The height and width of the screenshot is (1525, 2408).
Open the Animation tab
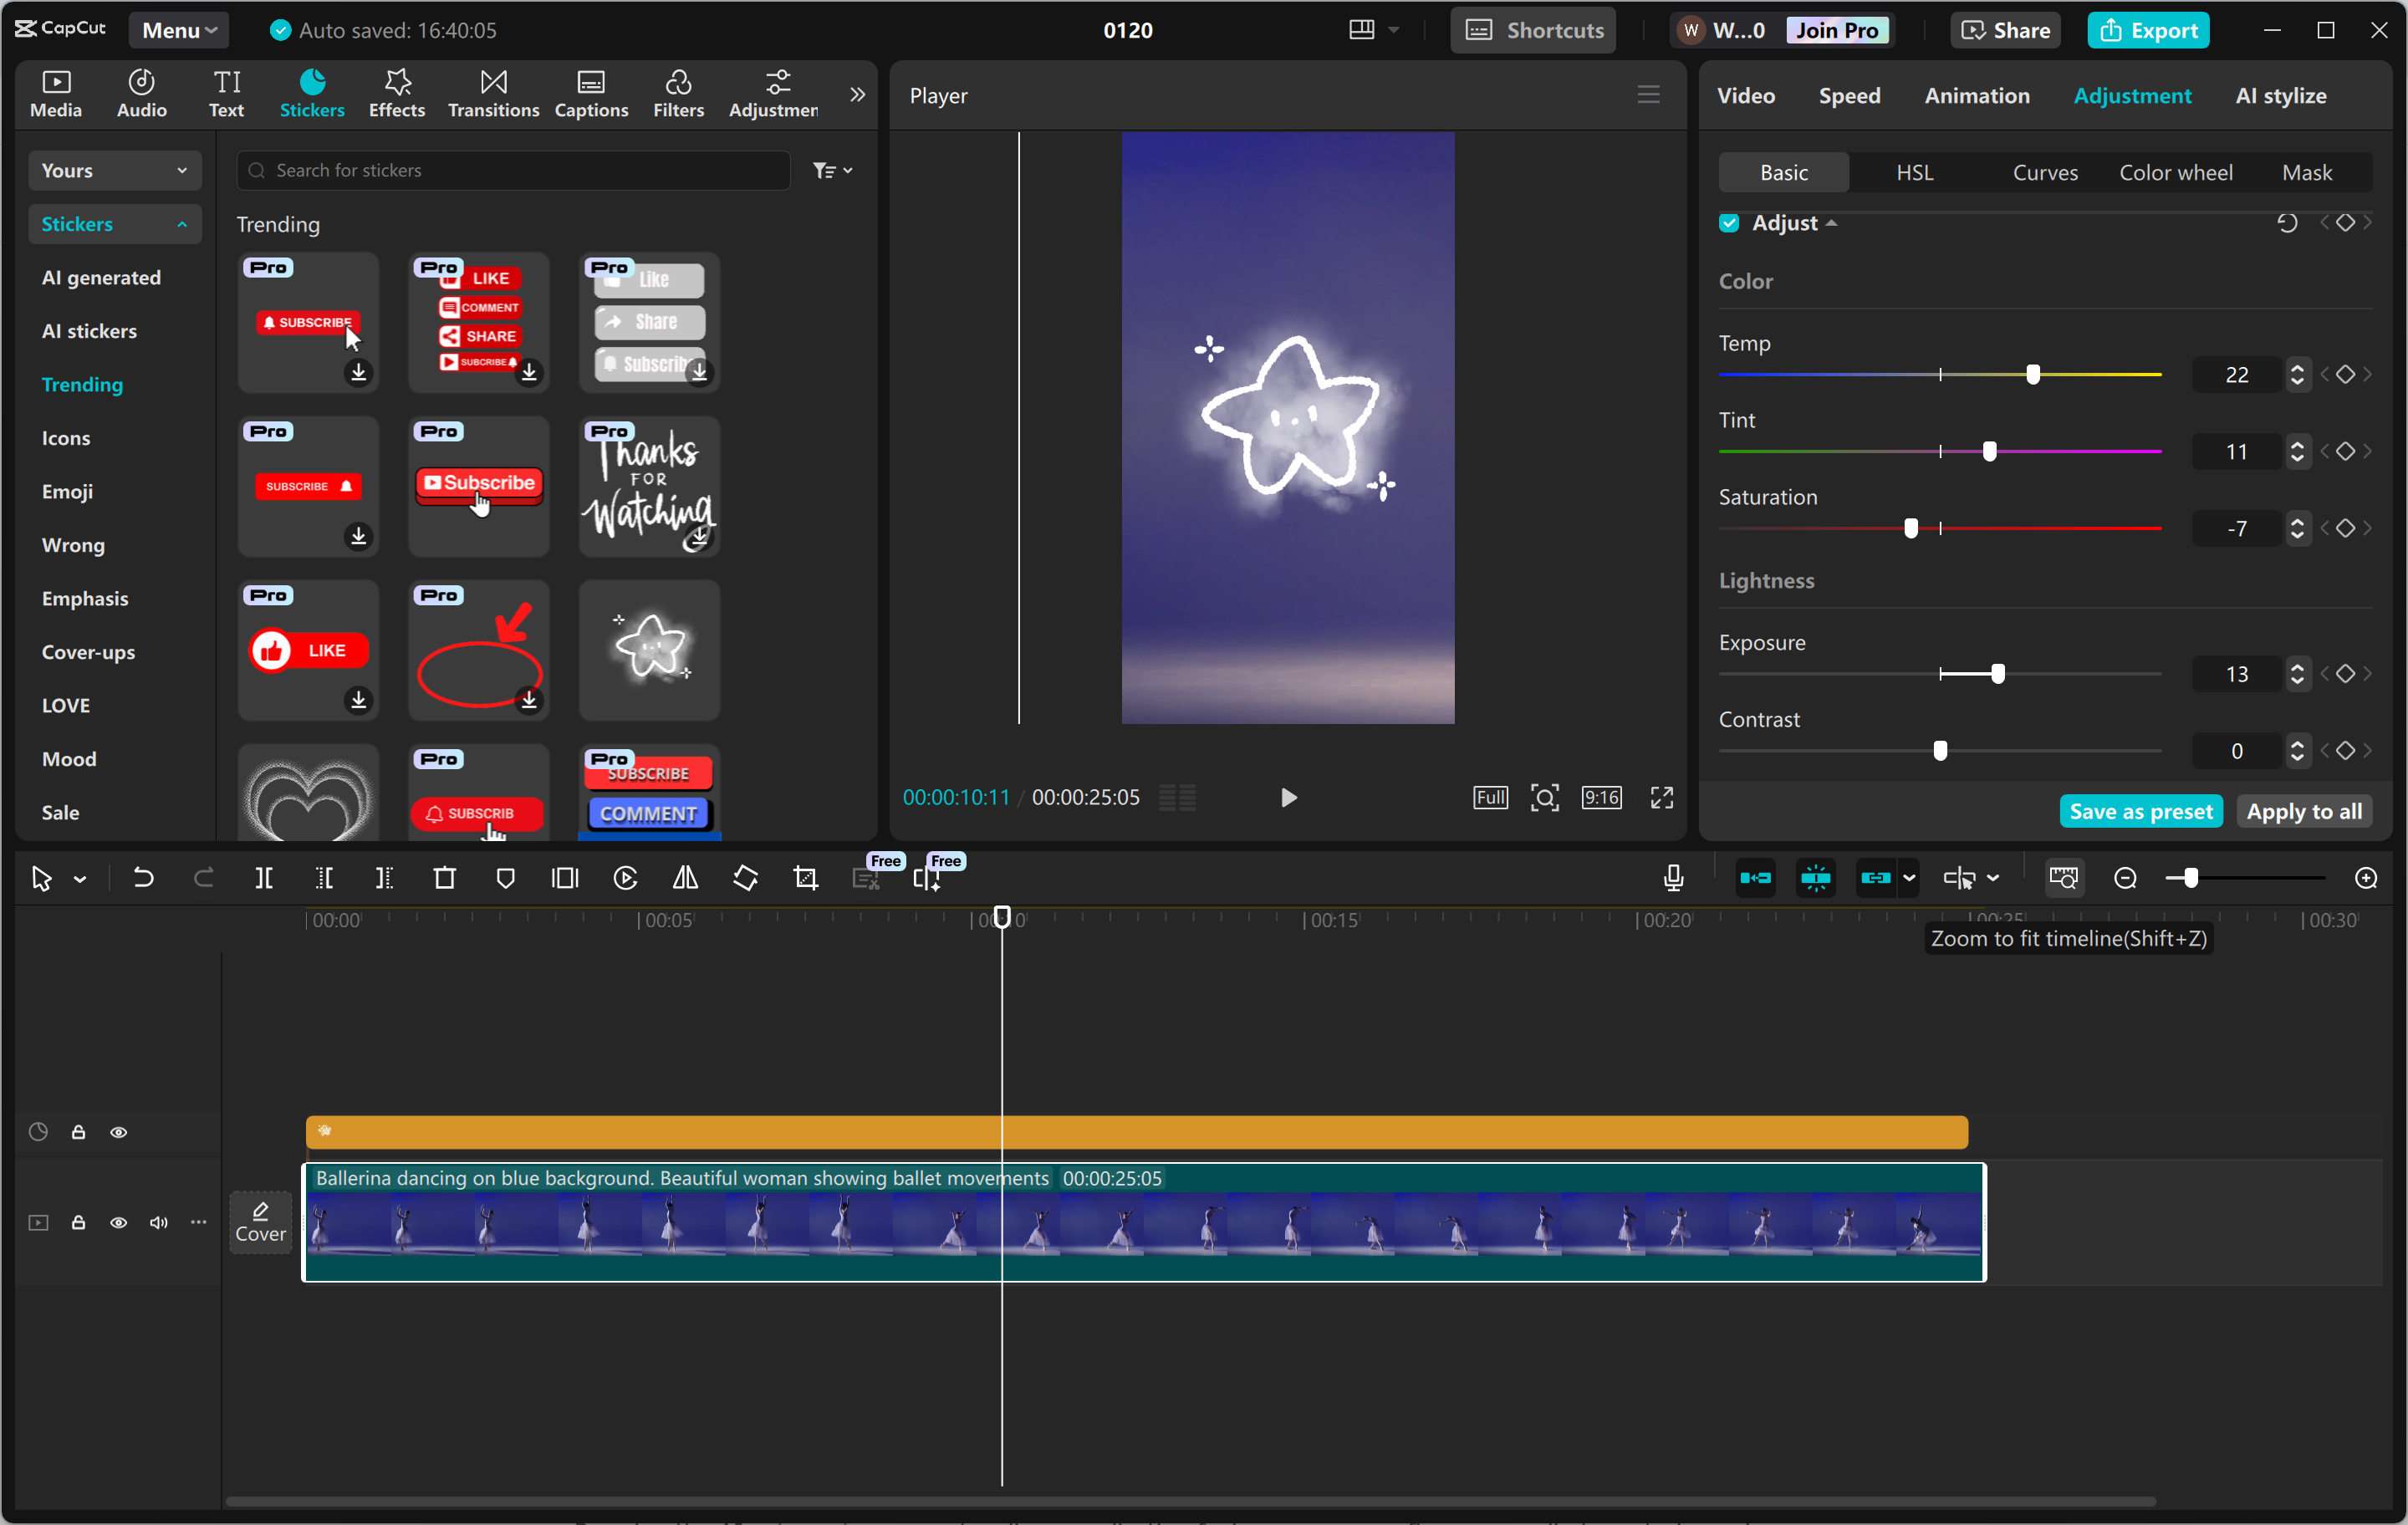click(x=1977, y=95)
